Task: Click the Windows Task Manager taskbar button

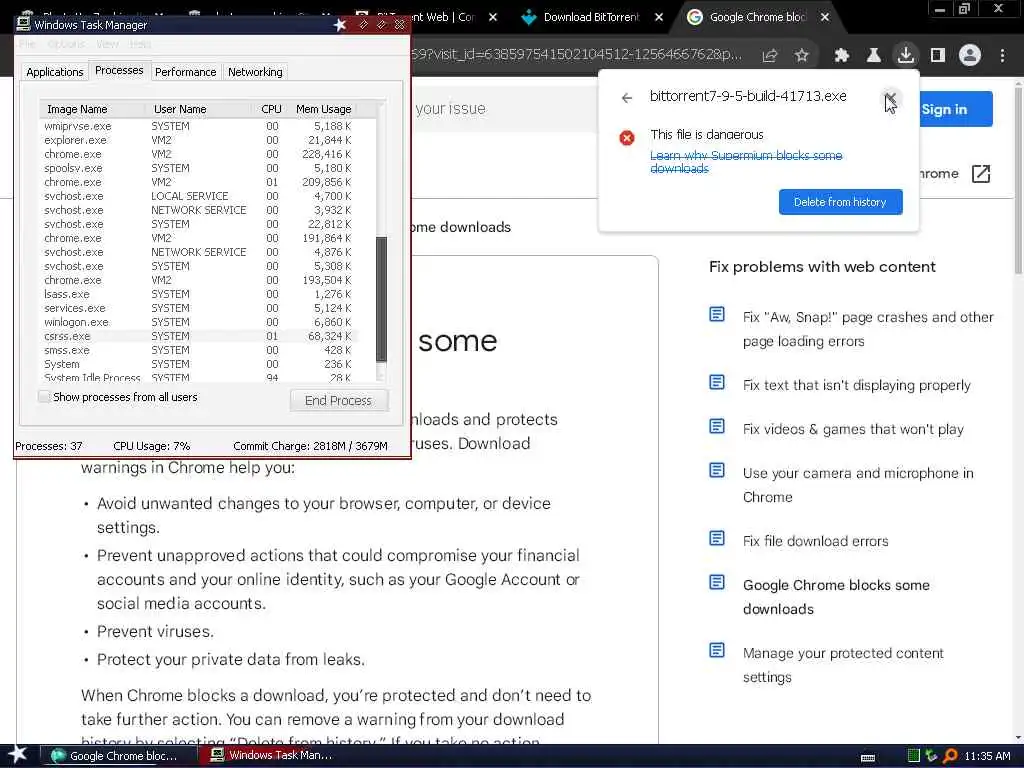Action: click(277, 755)
